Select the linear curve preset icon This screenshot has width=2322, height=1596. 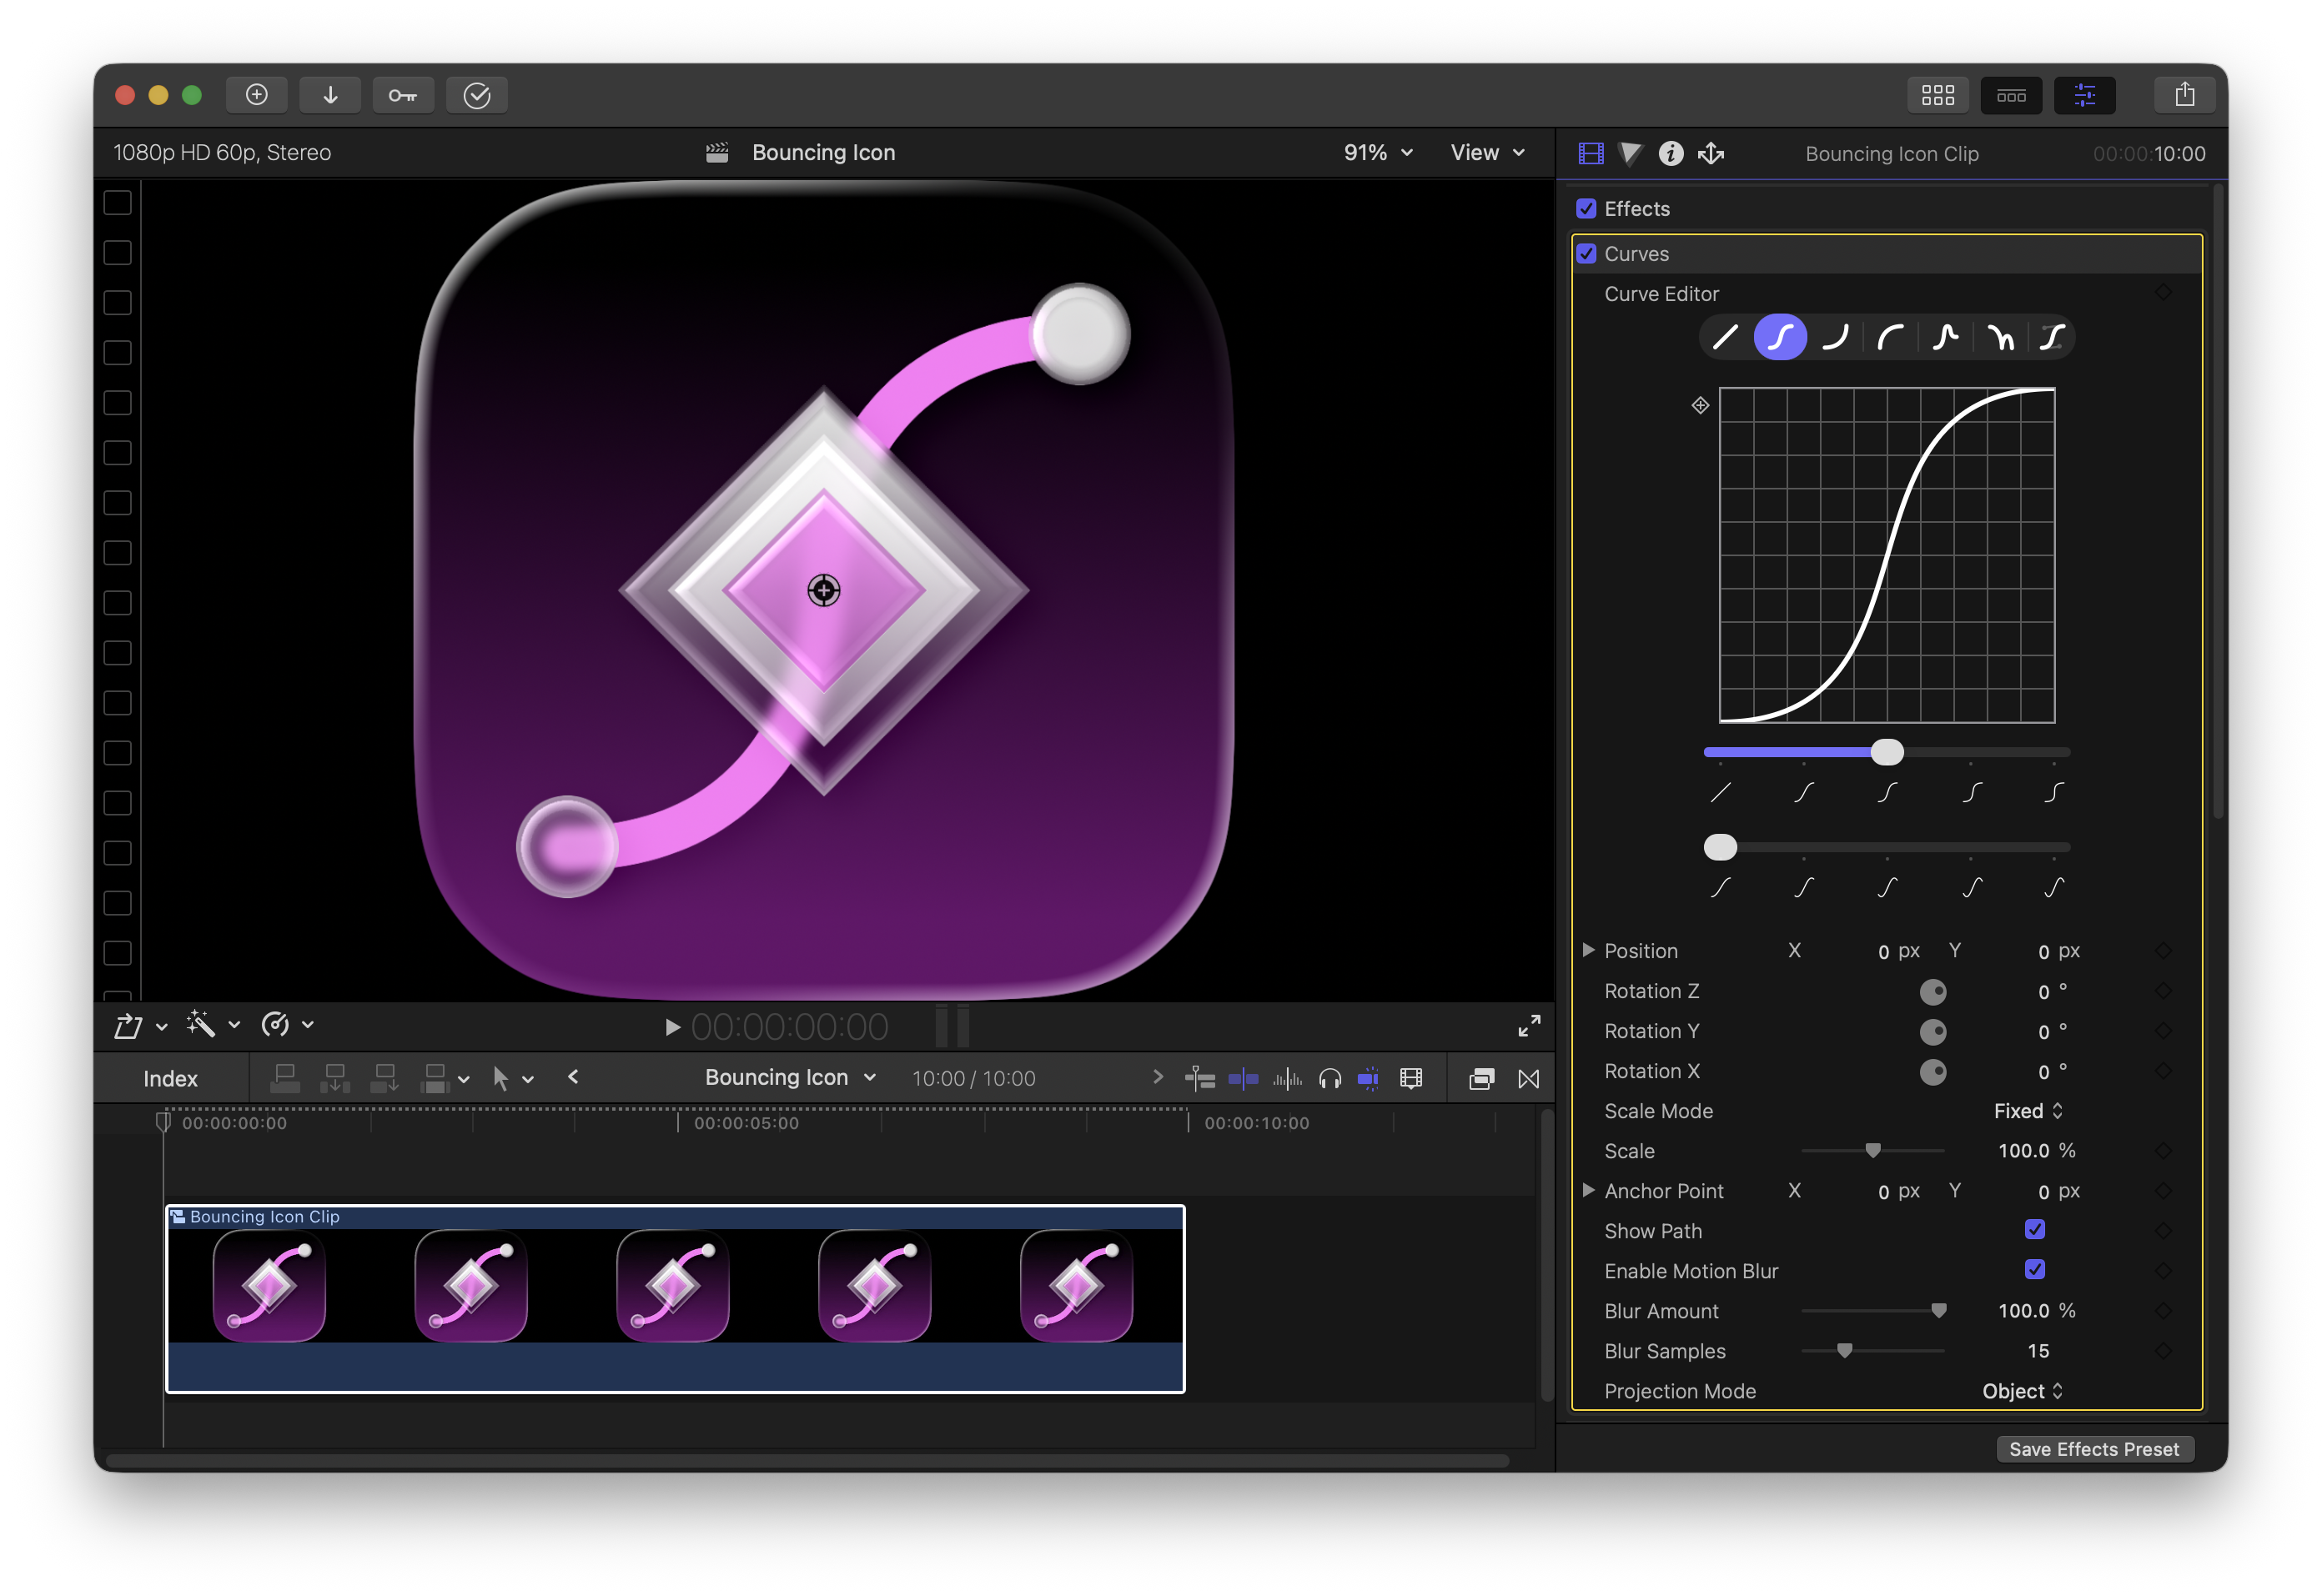[x=1725, y=337]
